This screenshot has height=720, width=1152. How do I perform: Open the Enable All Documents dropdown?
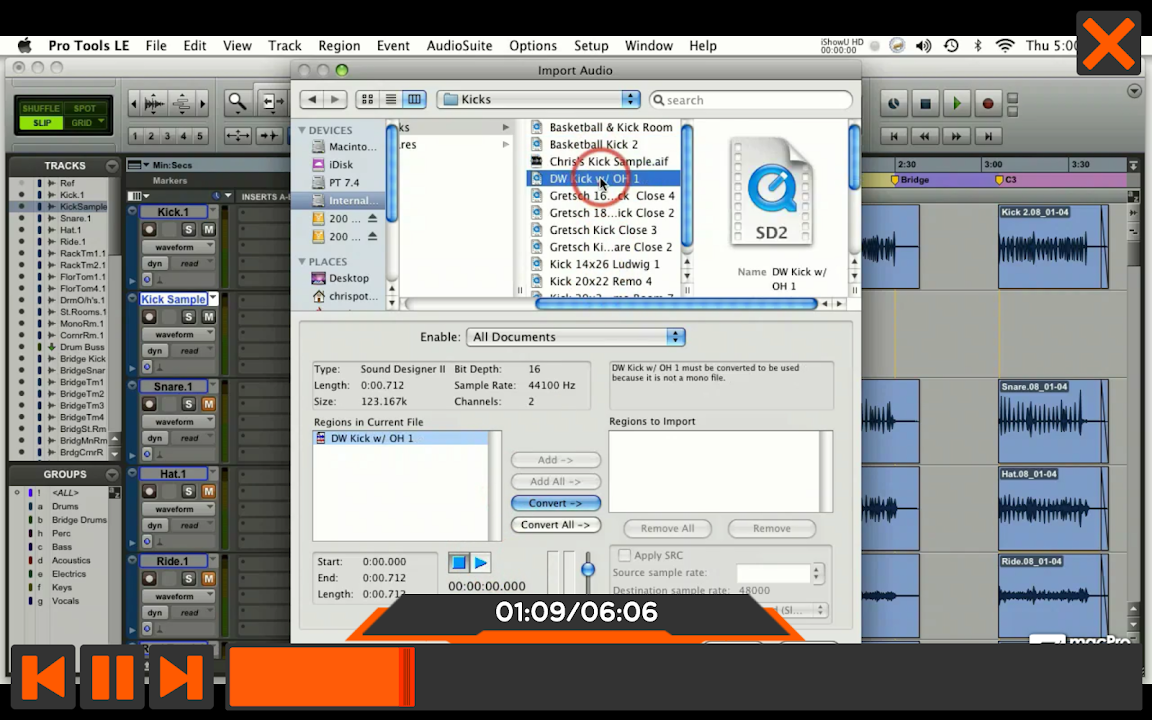[576, 337]
